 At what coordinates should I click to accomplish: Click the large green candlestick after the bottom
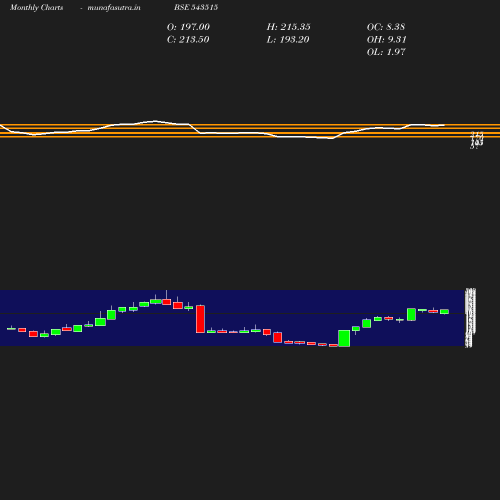coord(344,338)
